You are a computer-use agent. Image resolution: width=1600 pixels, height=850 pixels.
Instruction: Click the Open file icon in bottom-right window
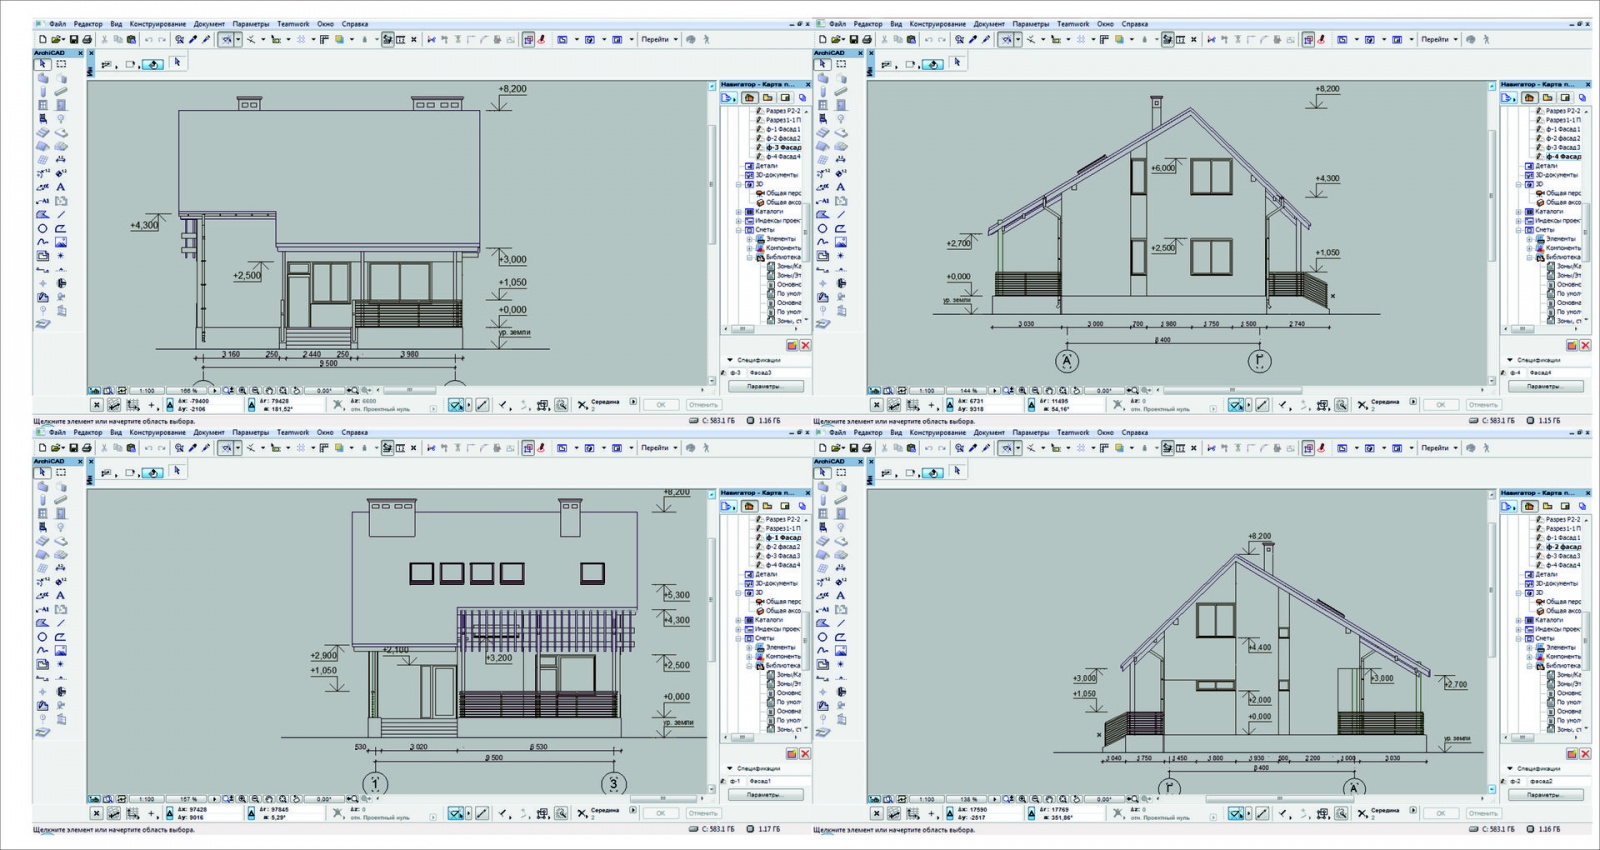837,448
